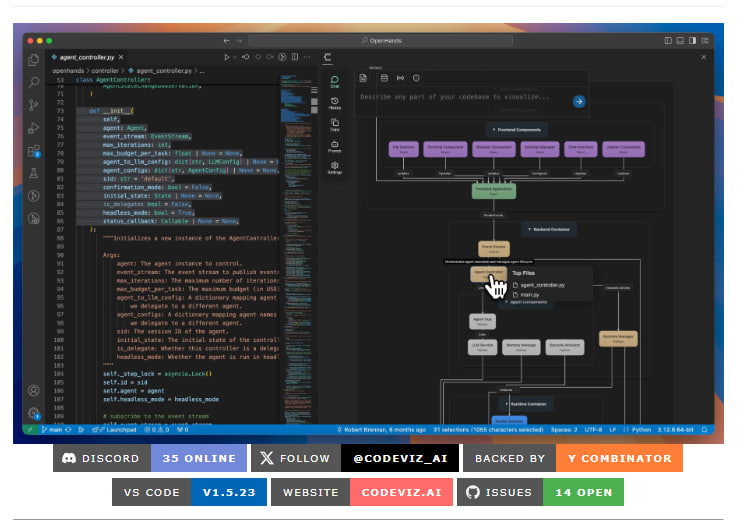740x520 pixels.
Task: Click the CodeViz Copy icon
Action: (335, 125)
